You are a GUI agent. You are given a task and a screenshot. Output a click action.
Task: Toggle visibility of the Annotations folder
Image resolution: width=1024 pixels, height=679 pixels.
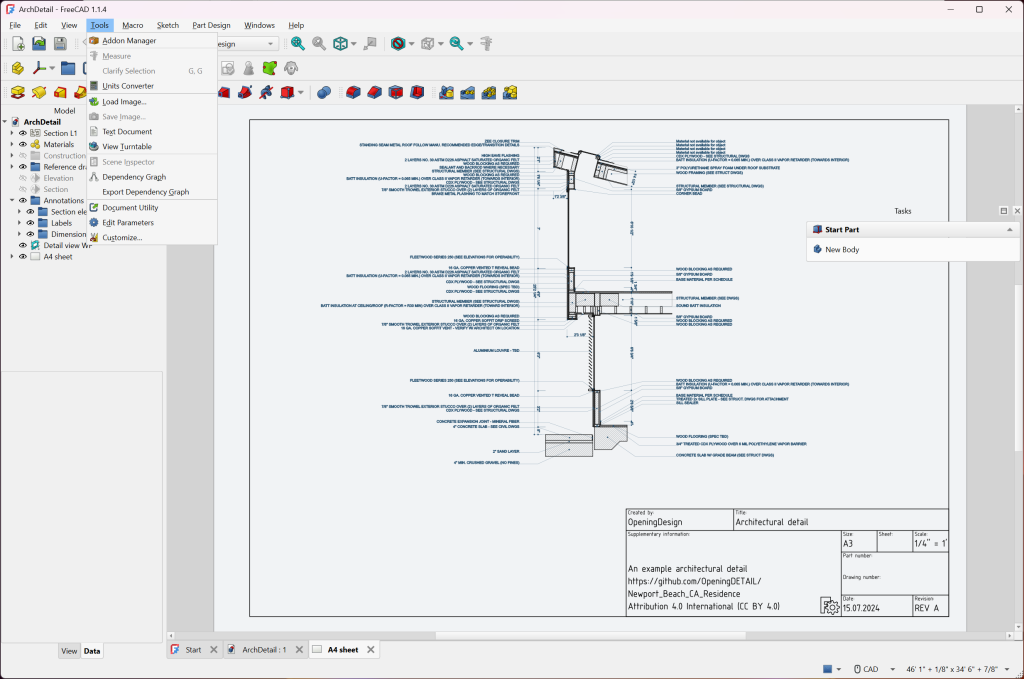[x=23, y=200]
